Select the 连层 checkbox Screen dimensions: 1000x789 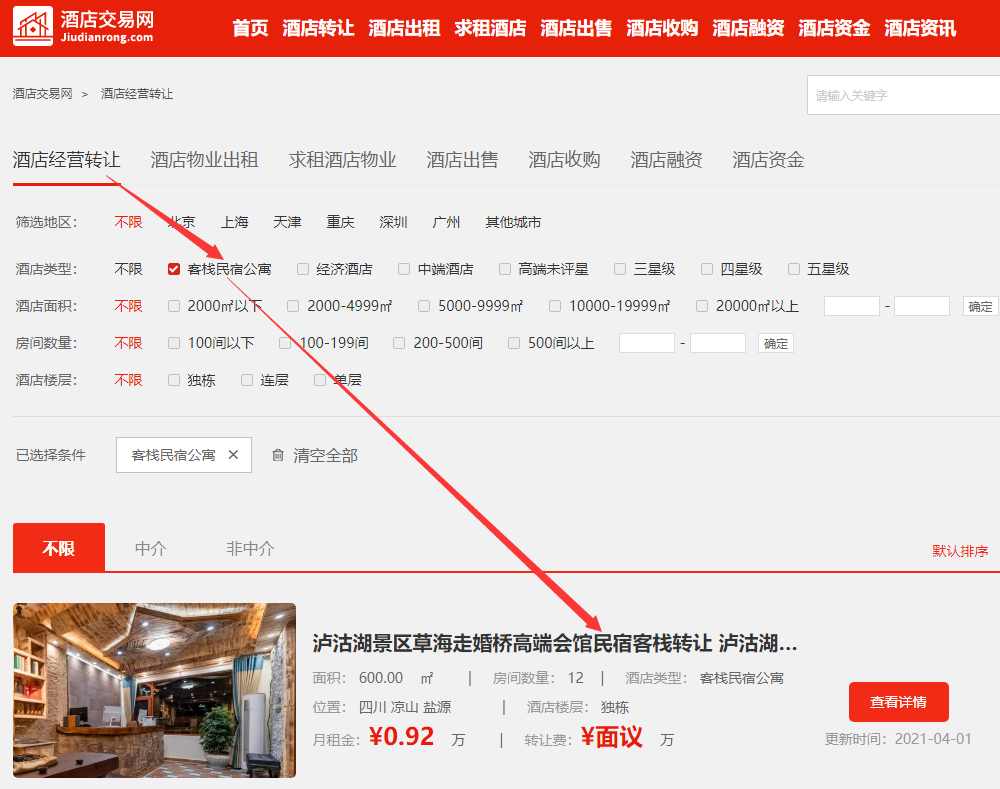tap(247, 380)
